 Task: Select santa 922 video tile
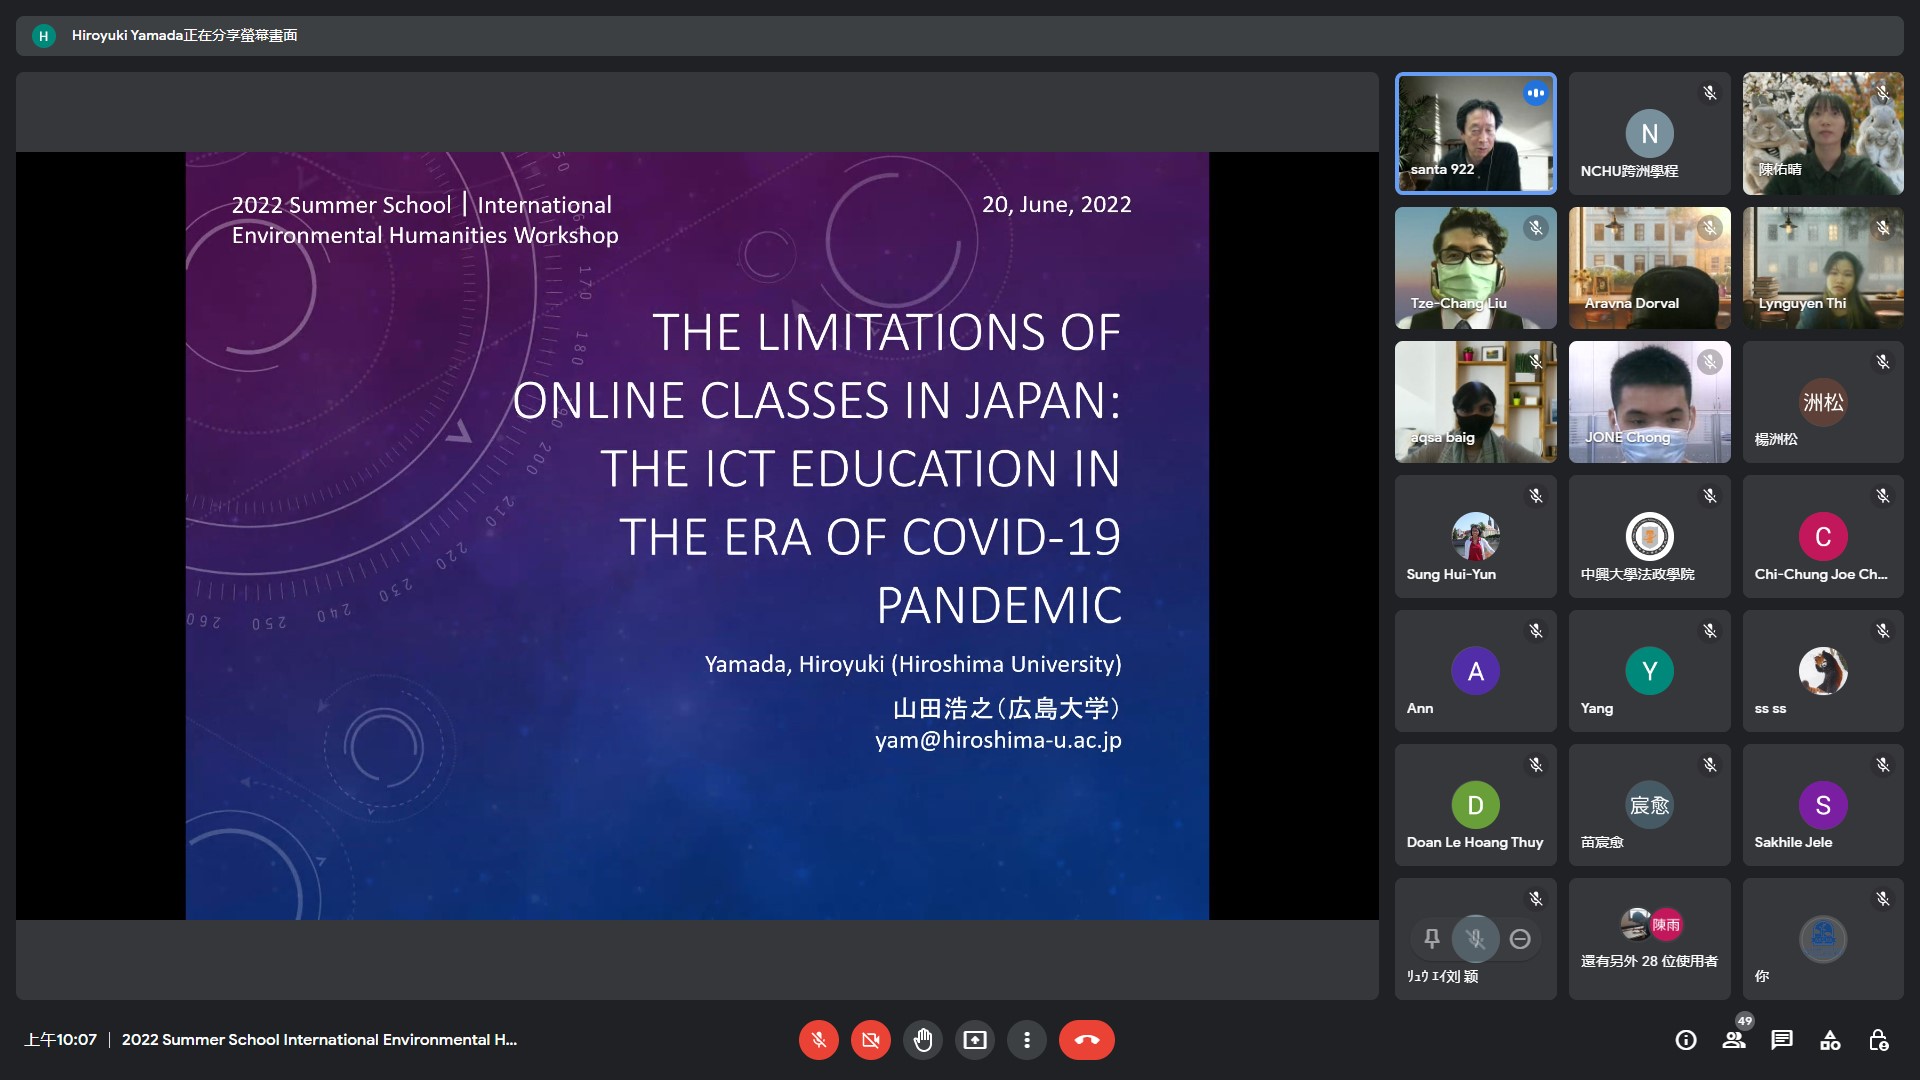pyautogui.click(x=1476, y=133)
